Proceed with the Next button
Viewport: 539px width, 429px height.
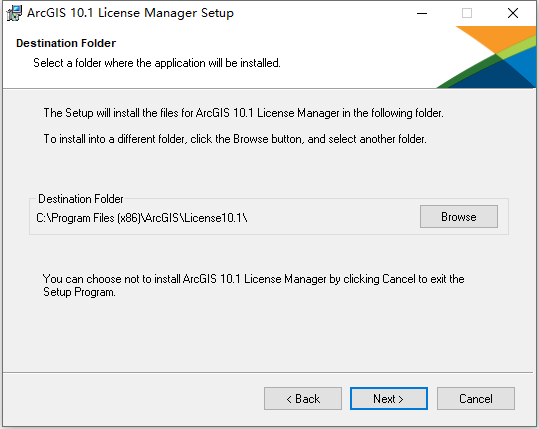[x=389, y=399]
